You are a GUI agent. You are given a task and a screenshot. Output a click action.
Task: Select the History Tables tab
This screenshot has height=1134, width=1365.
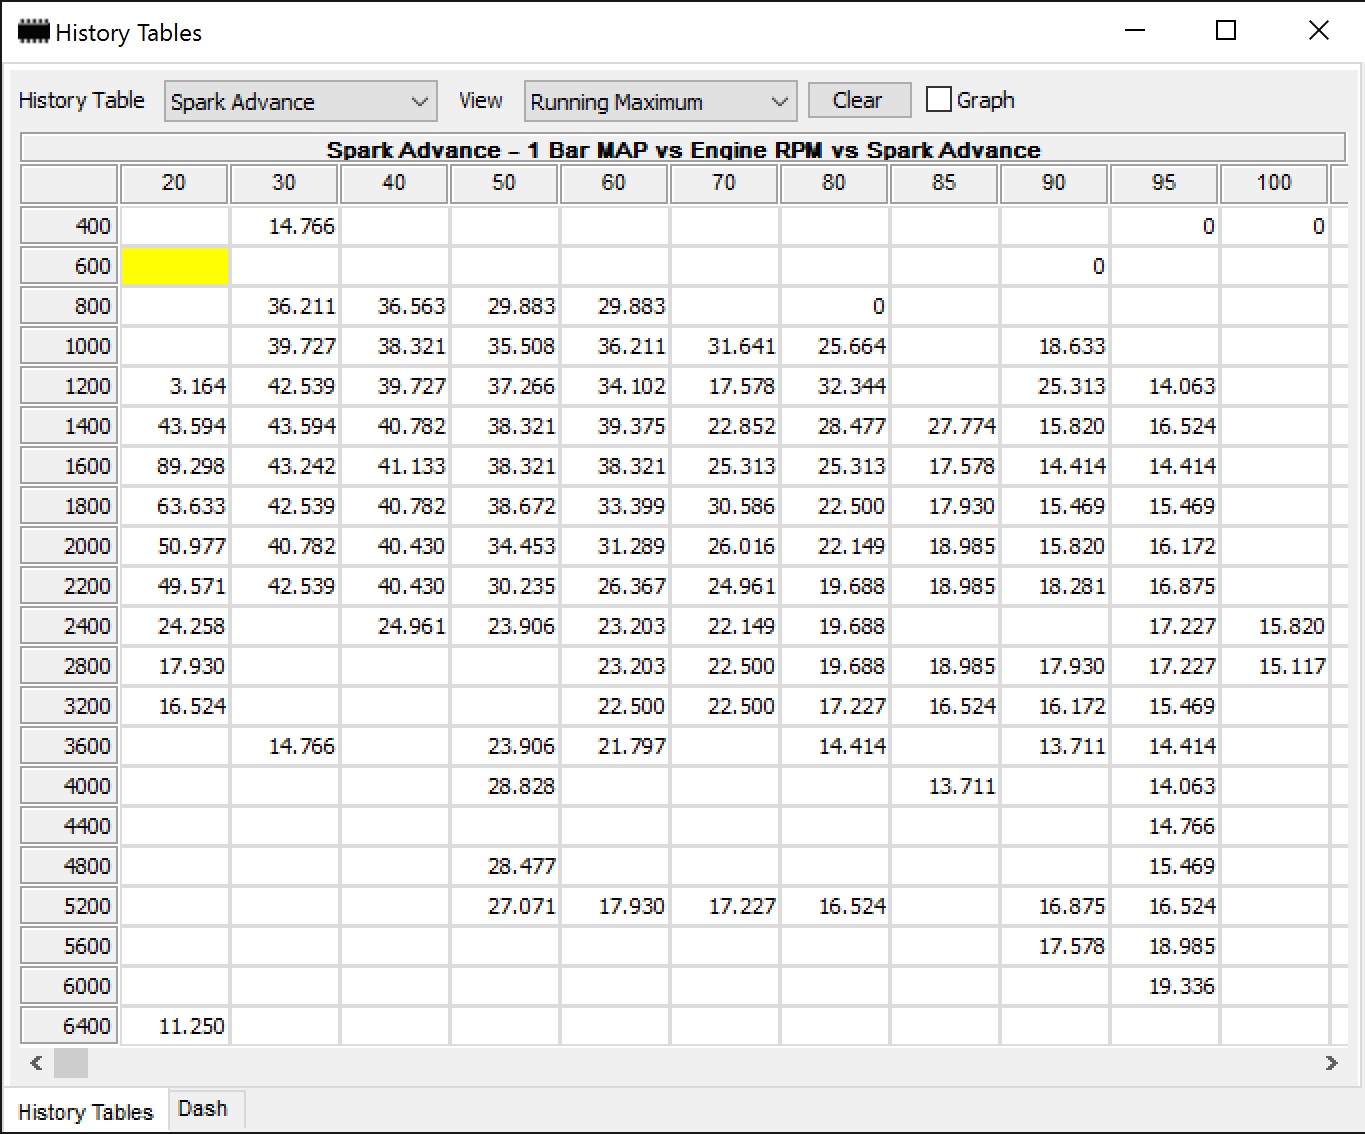click(86, 1111)
